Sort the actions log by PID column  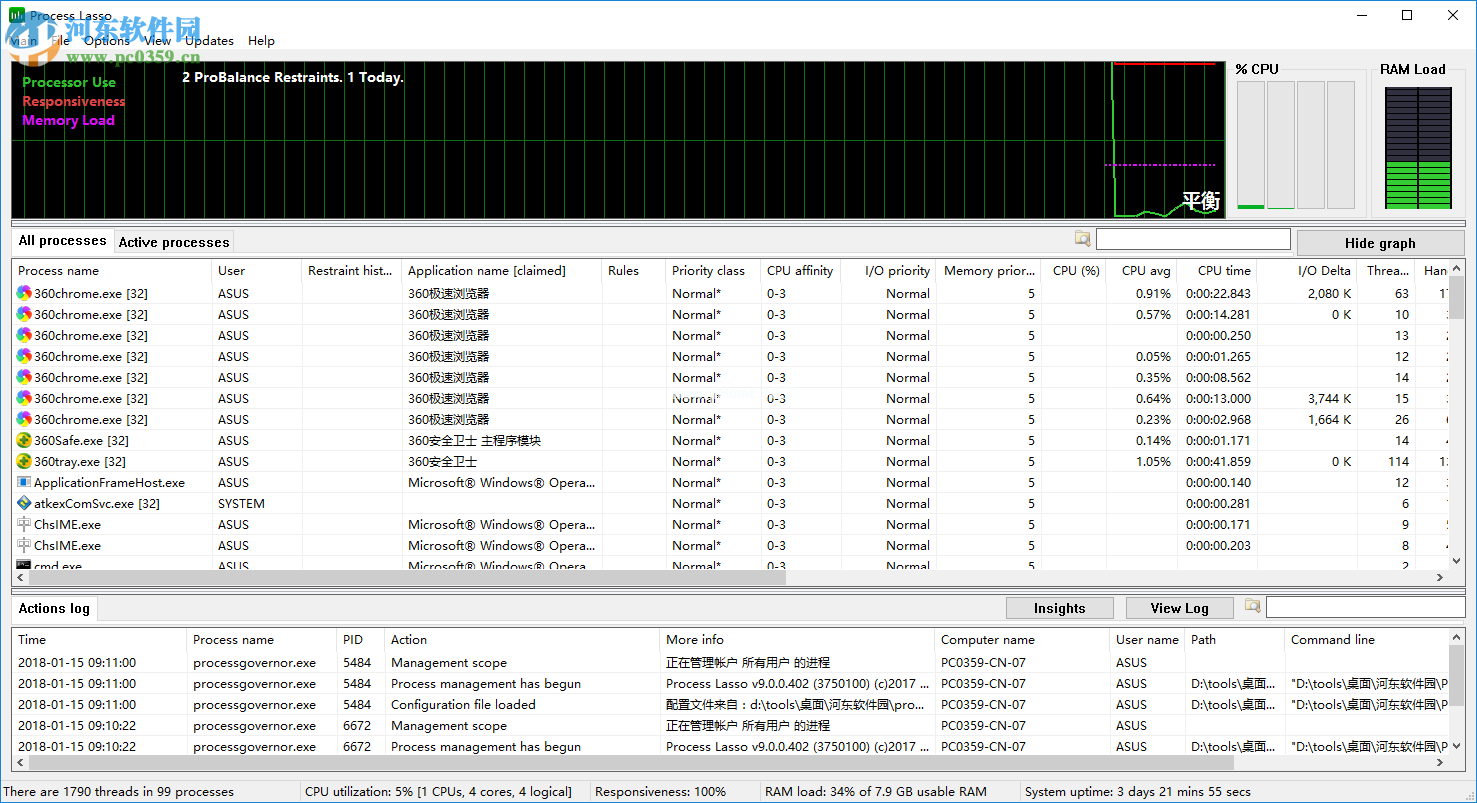[x=361, y=640]
